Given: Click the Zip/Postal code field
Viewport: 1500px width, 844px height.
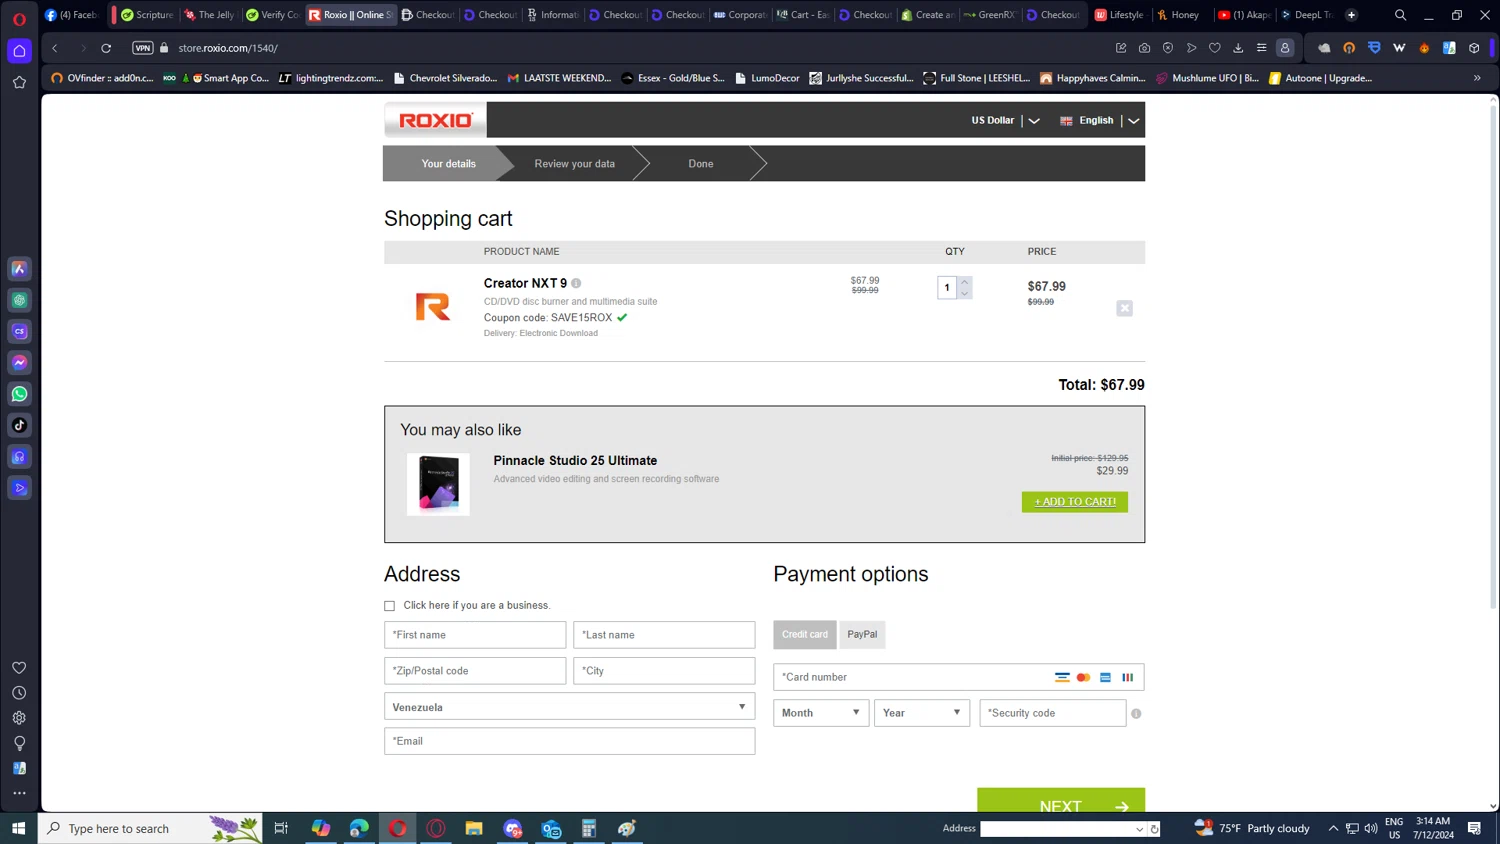Looking at the screenshot, I should [475, 670].
